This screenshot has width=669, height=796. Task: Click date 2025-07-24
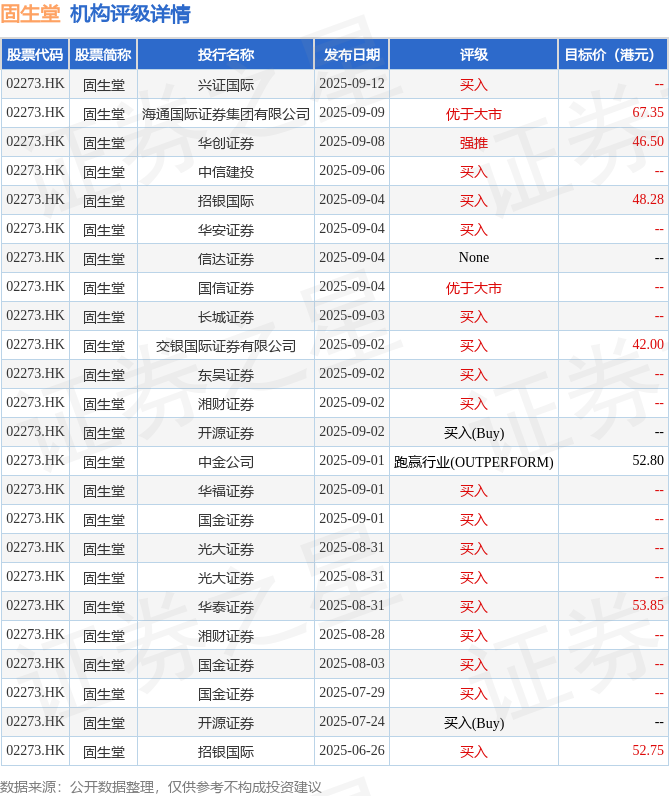coord(352,721)
